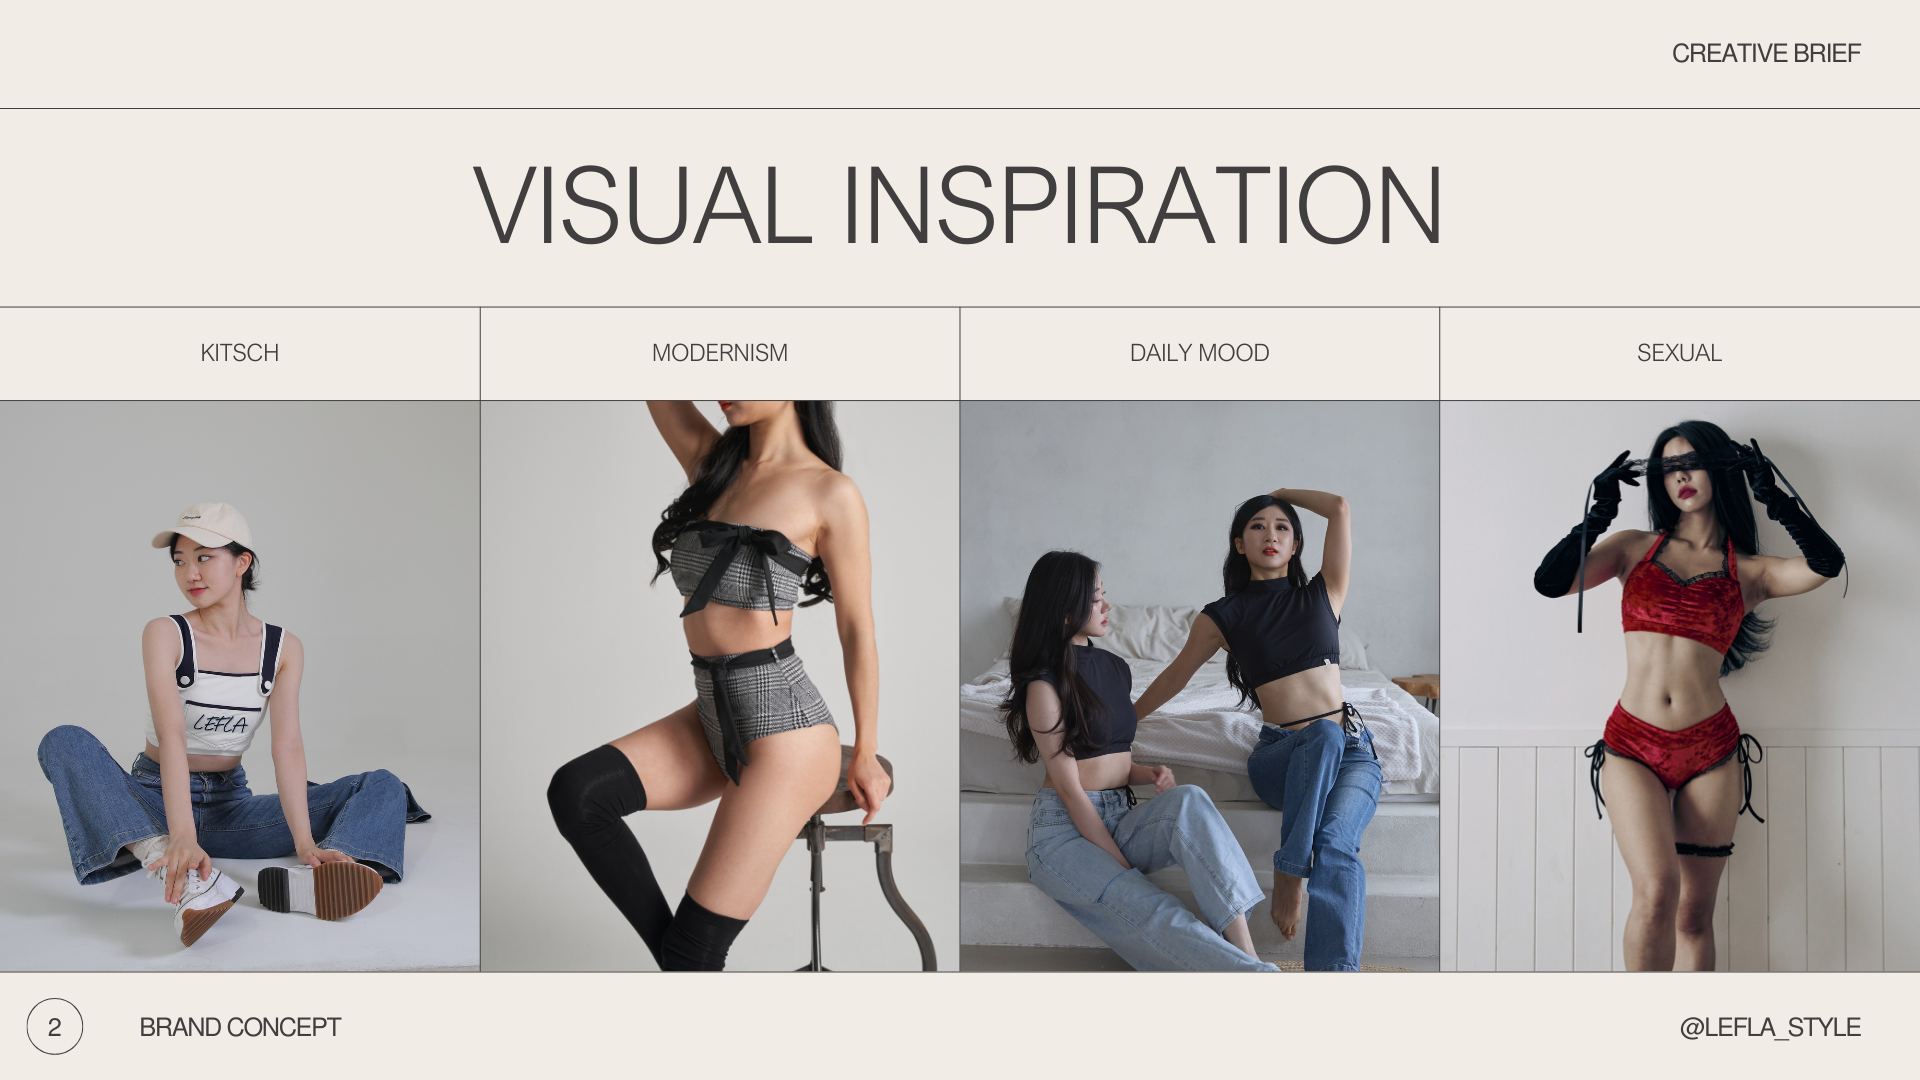Open the @LEFLA_STYLE handle link

click(1770, 1027)
